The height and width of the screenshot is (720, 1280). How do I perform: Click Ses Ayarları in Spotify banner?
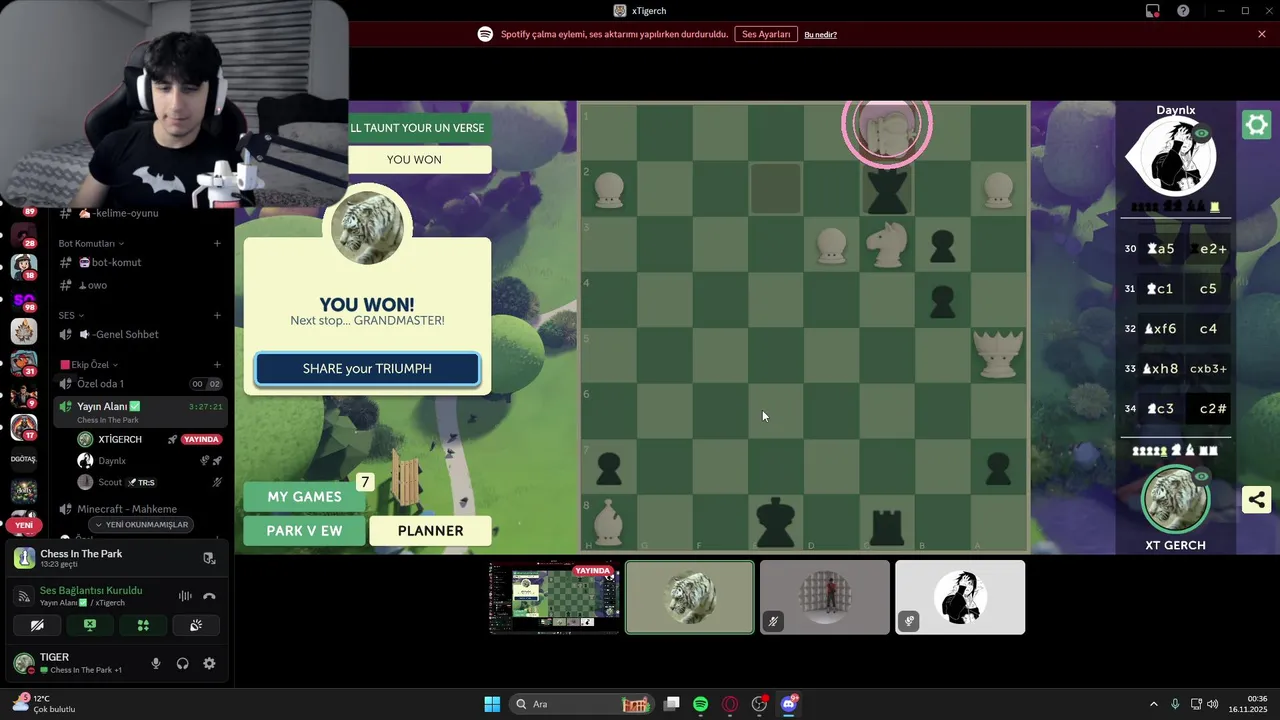[766, 34]
